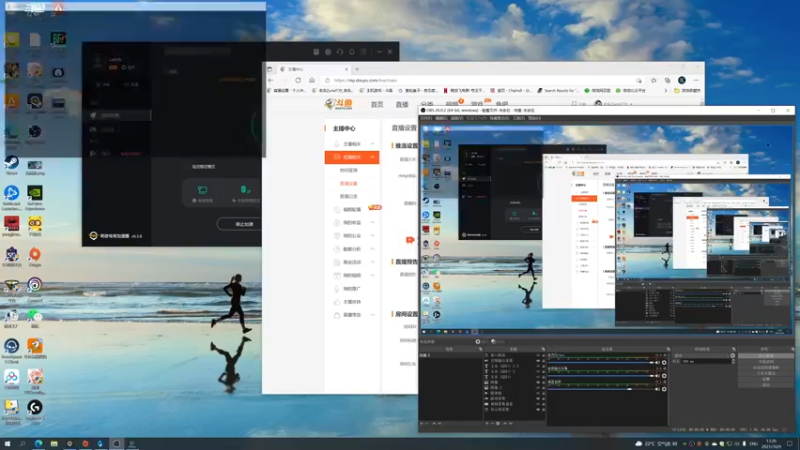Add a new source with plus icon
The height and width of the screenshot is (450, 800).
click(487, 423)
